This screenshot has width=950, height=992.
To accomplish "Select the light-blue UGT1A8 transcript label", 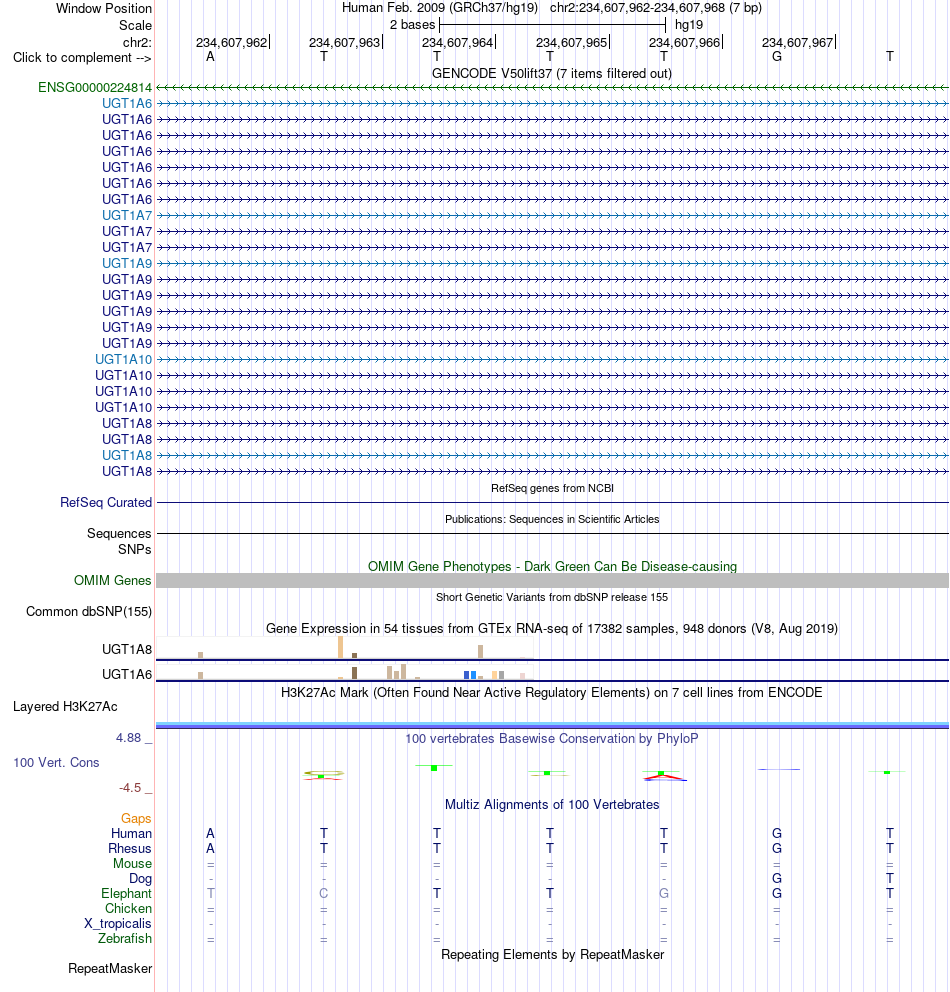I will (127, 456).
